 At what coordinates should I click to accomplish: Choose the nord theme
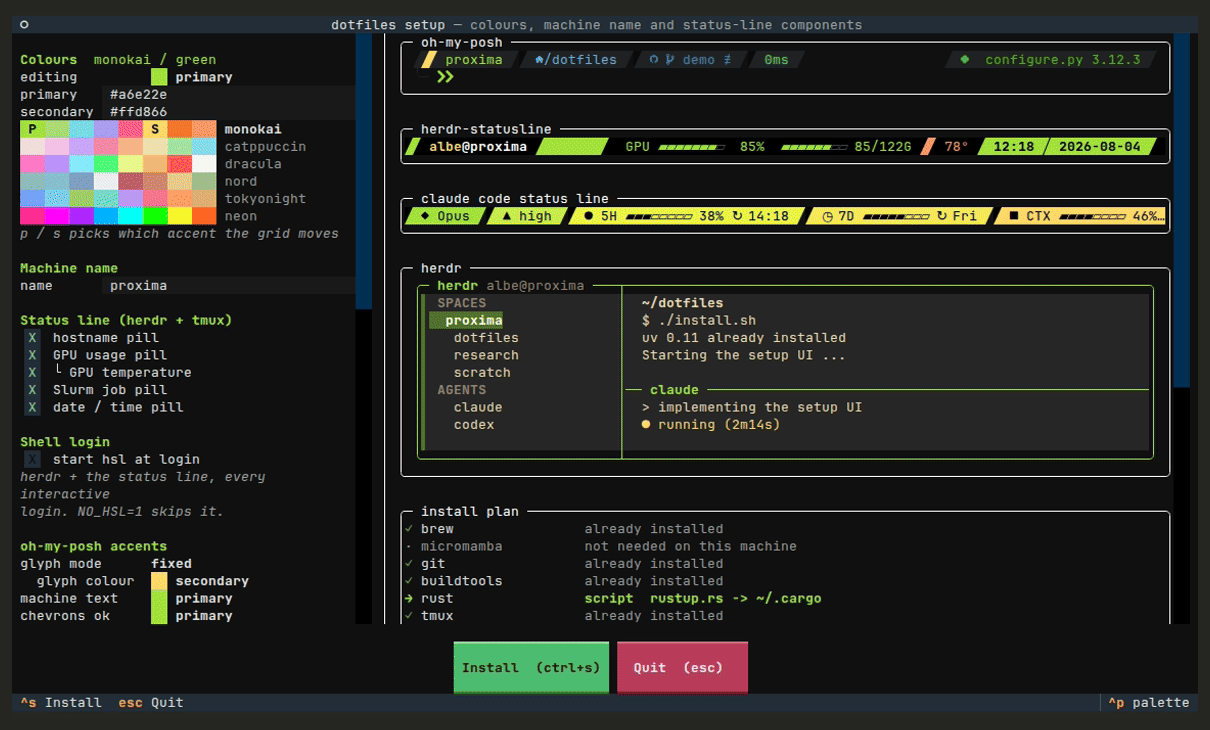click(x=241, y=182)
